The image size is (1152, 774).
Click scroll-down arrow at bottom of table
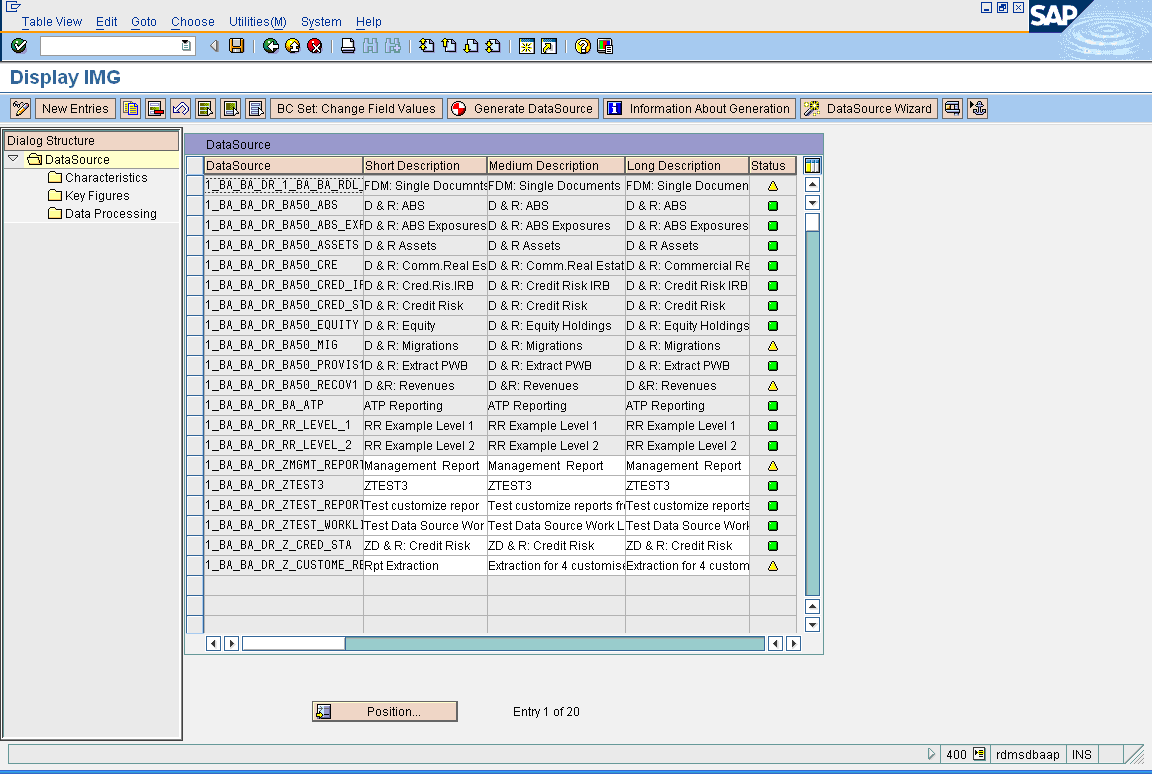point(812,625)
